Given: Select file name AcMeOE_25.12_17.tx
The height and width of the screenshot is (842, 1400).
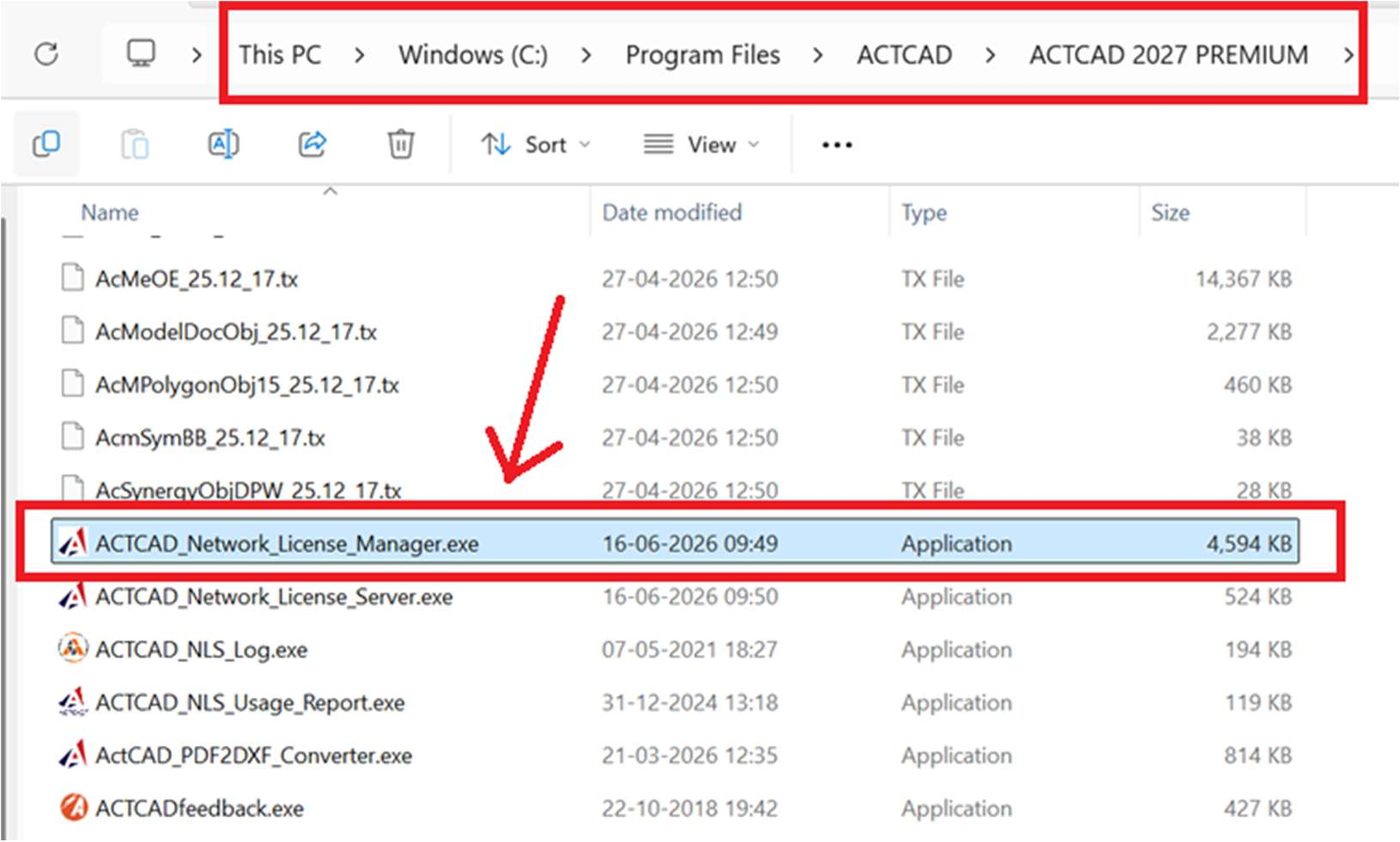Looking at the screenshot, I should (197, 280).
